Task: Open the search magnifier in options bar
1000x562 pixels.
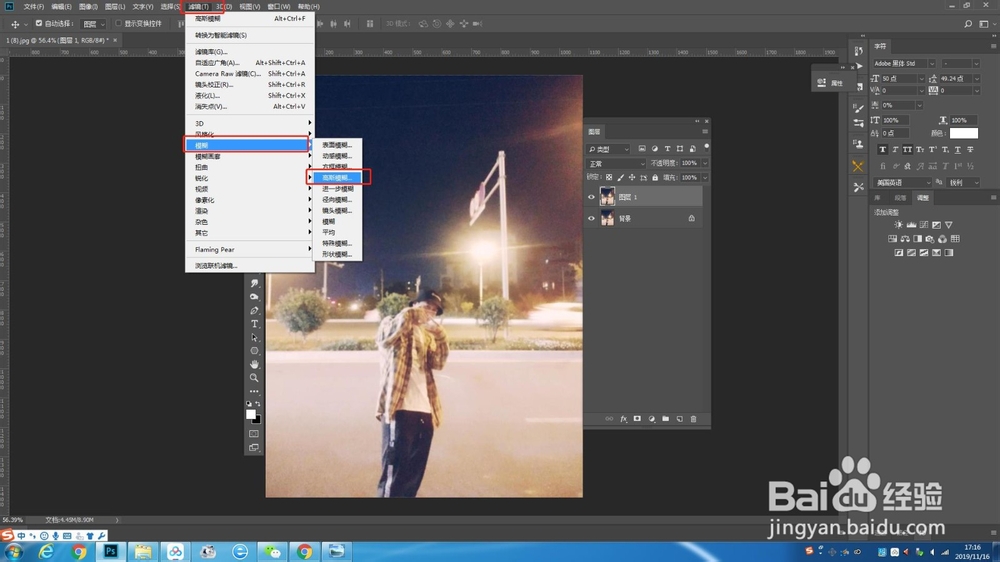Action: click(968, 24)
